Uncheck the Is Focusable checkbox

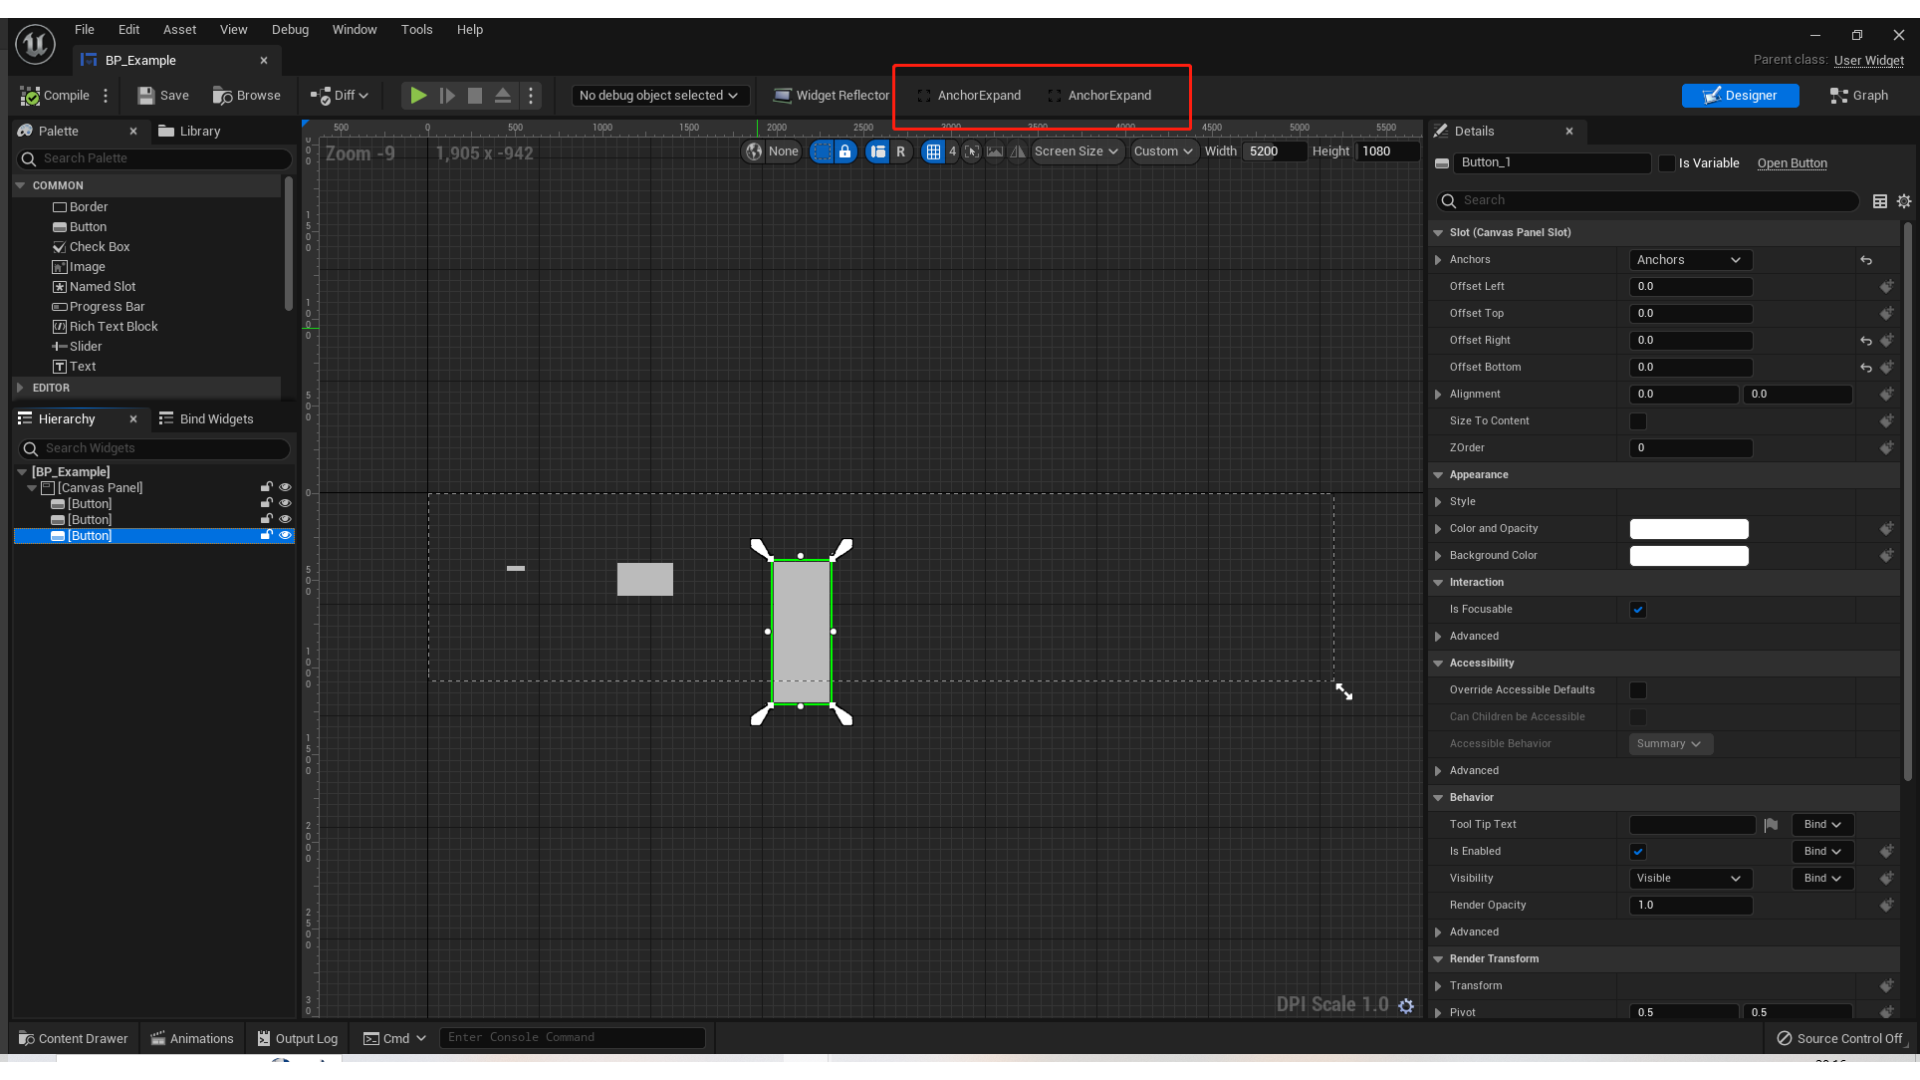[x=1638, y=609]
